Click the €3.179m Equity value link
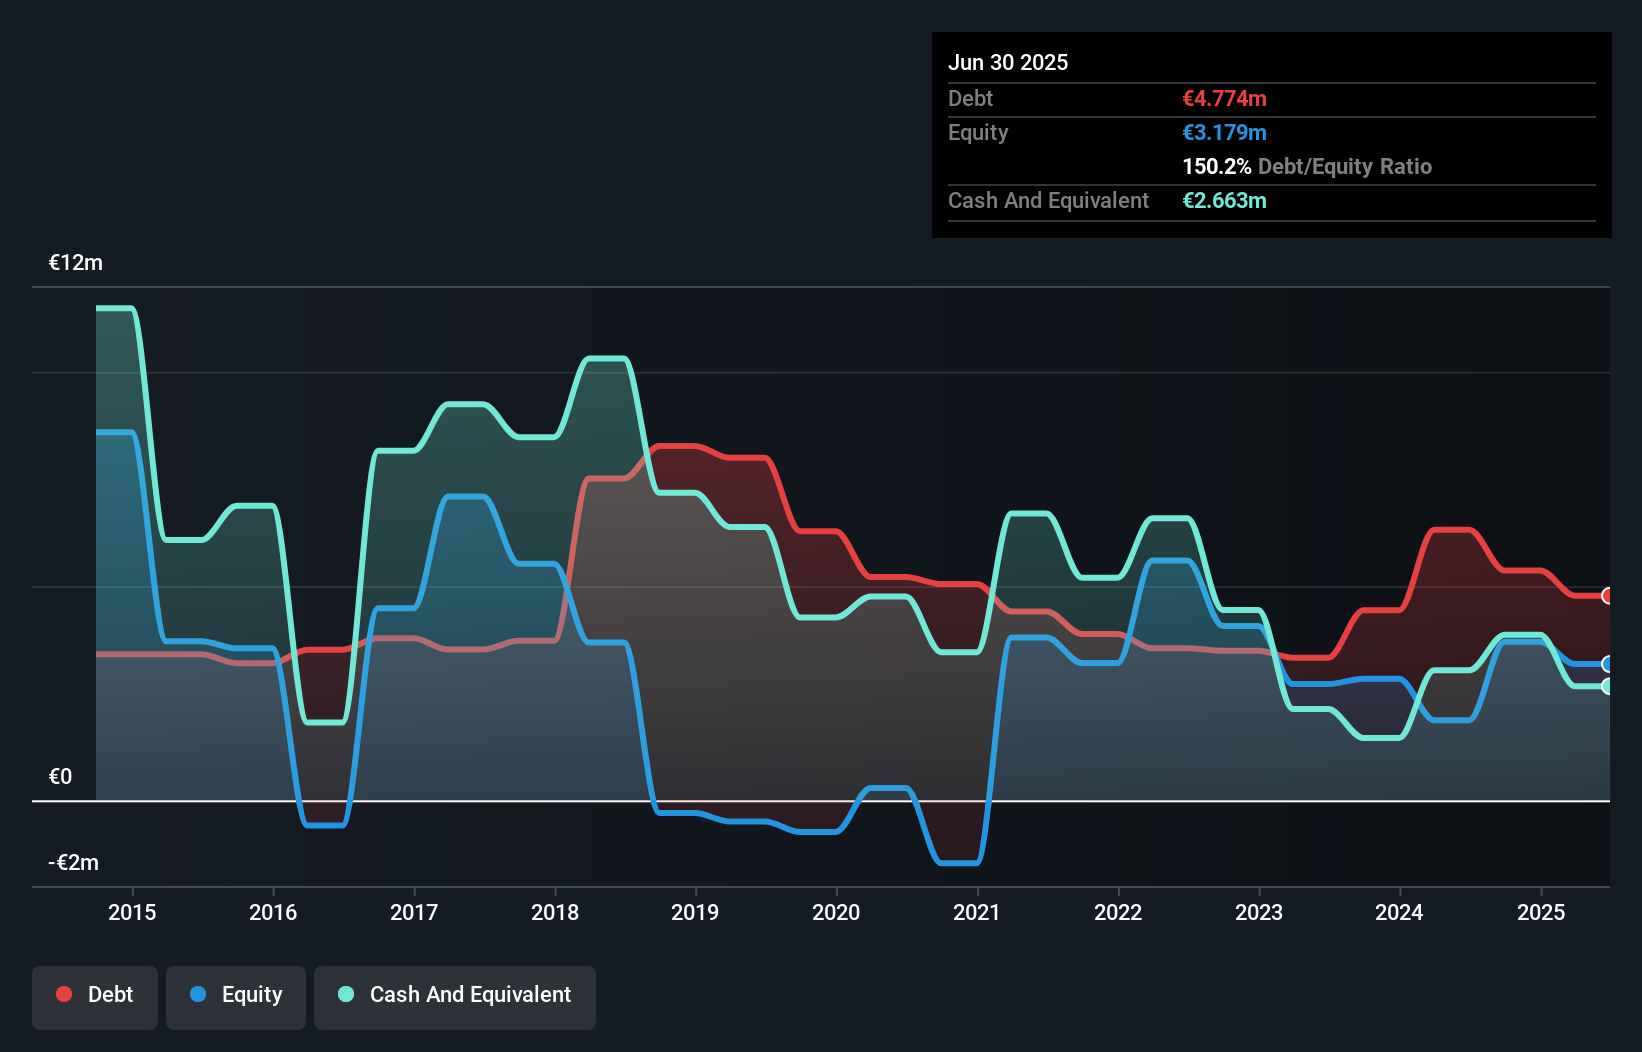 (x=1224, y=132)
